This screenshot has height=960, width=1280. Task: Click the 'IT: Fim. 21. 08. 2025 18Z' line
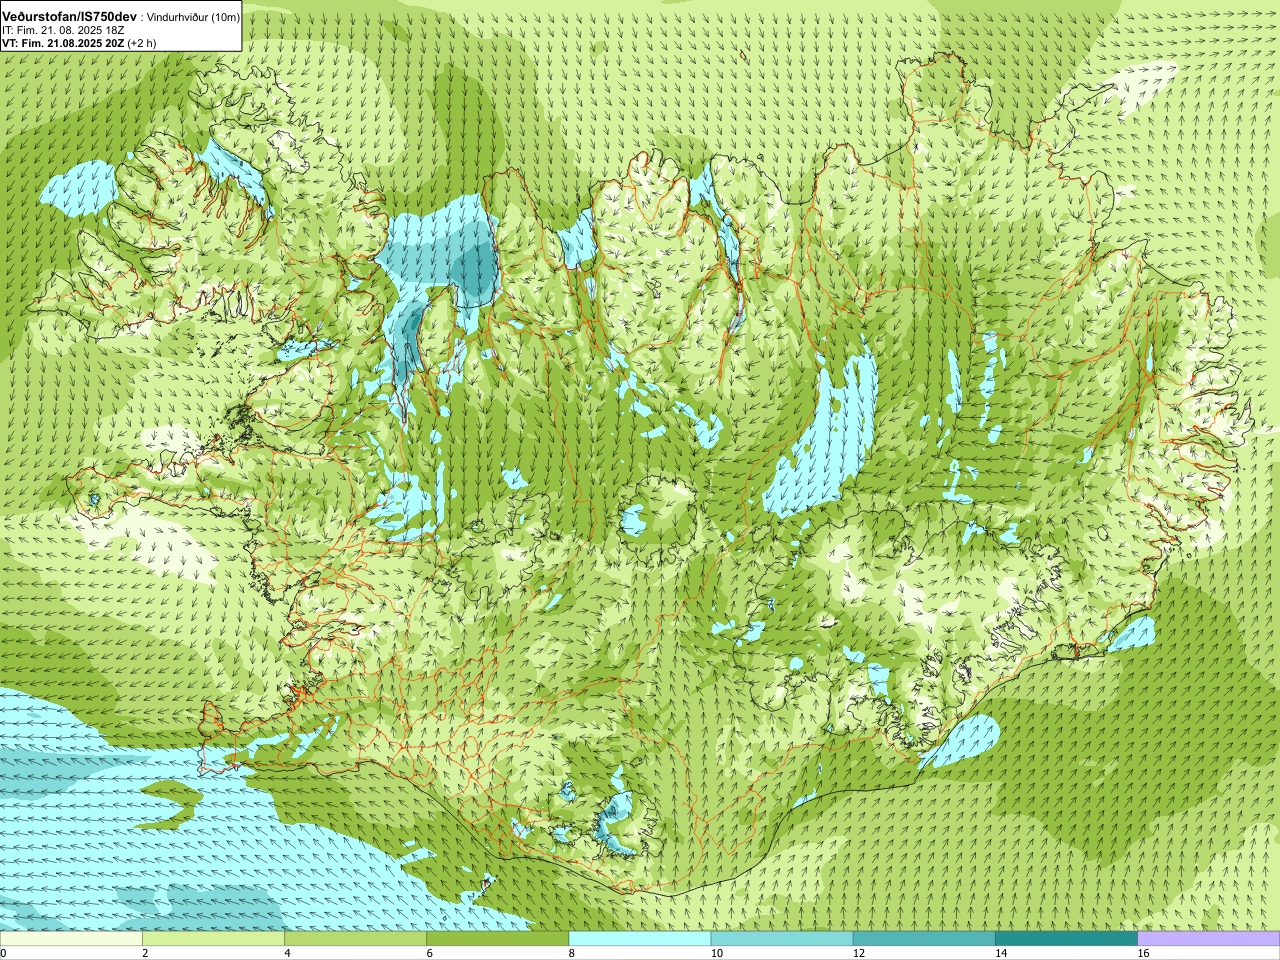61,30
